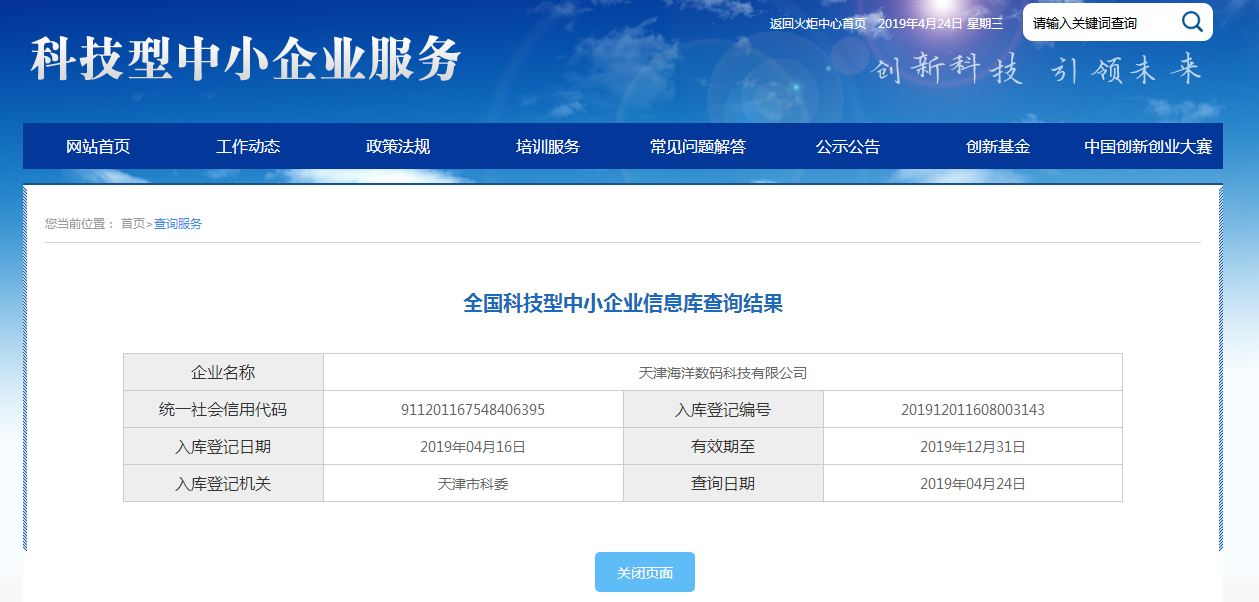Click credit code 911201167548406395
1259x602 pixels.
pos(473,410)
